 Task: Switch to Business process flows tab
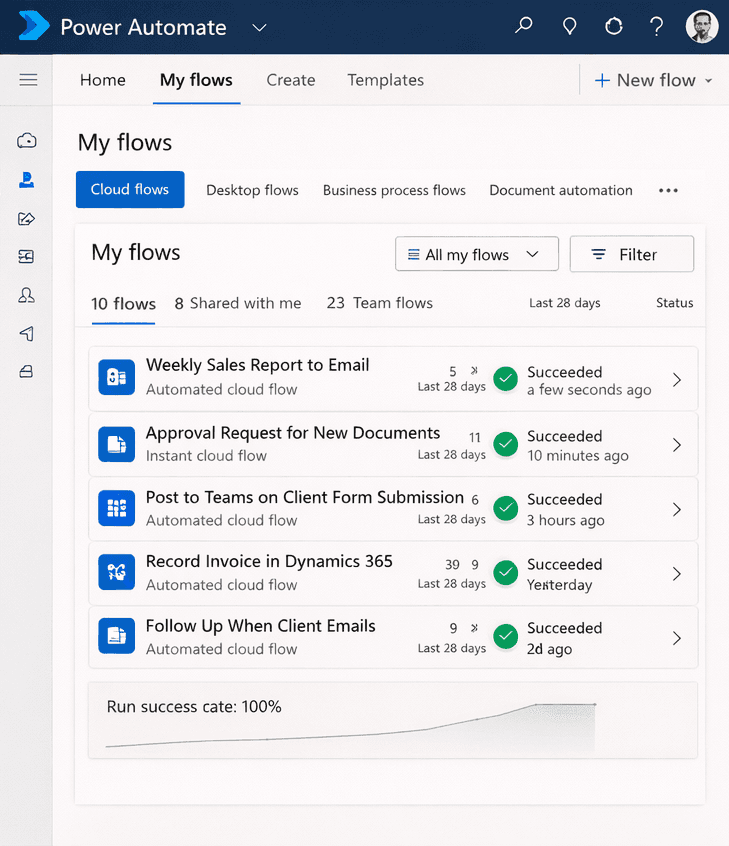click(x=394, y=190)
